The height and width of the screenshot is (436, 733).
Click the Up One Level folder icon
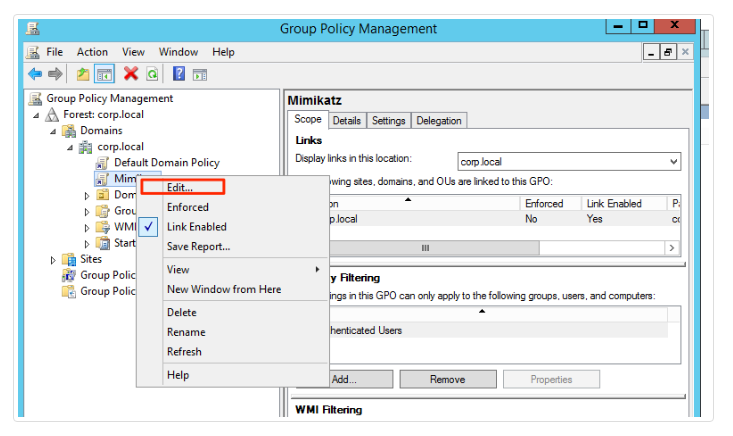83,74
